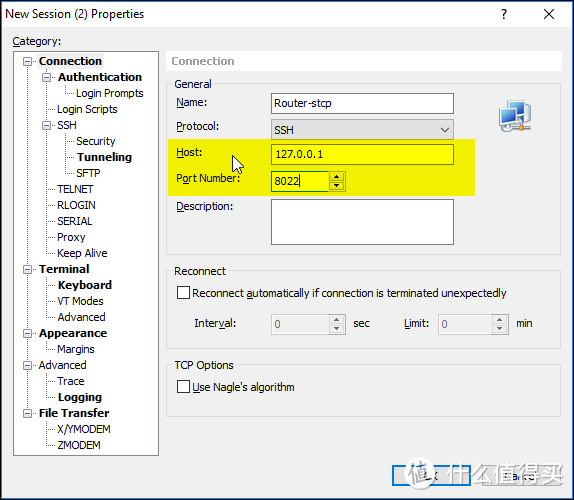This screenshot has height=500, width=574.
Task: Select Logging under Advanced category
Action: (80, 397)
